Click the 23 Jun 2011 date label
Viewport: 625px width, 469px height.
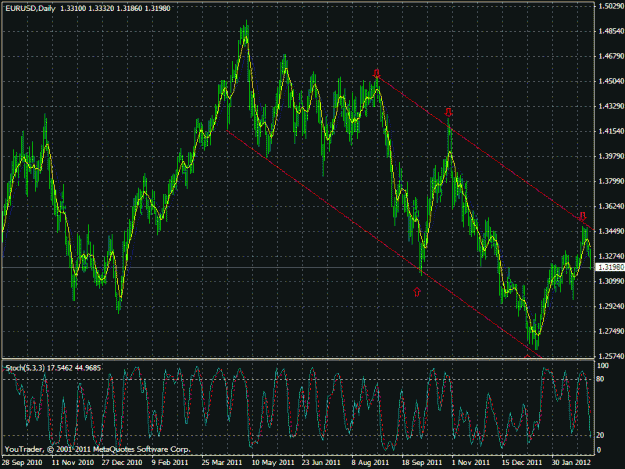coord(321,462)
